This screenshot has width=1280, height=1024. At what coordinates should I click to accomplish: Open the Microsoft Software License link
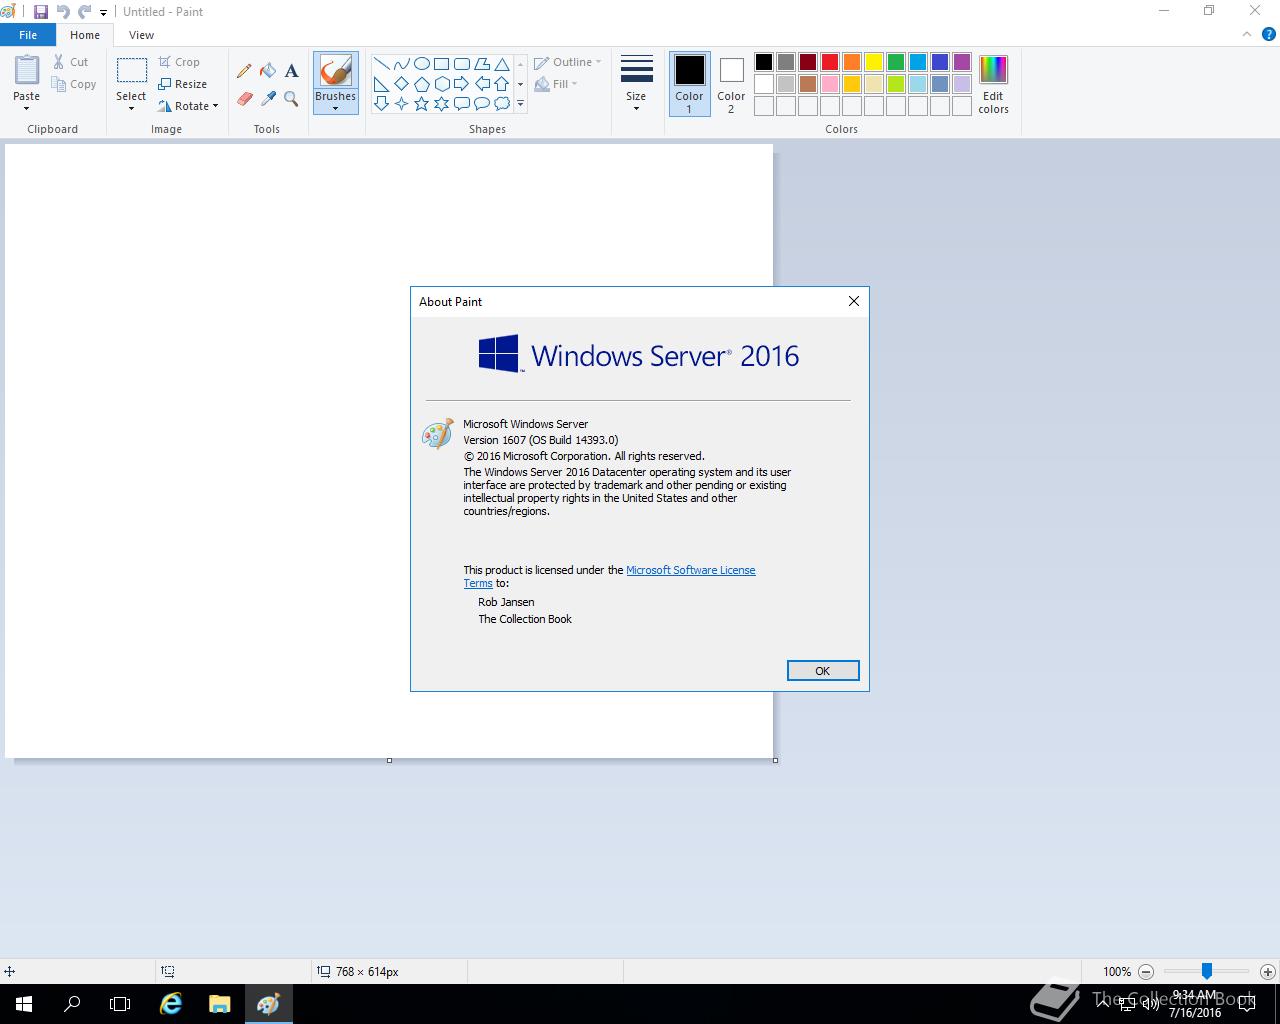(690, 570)
